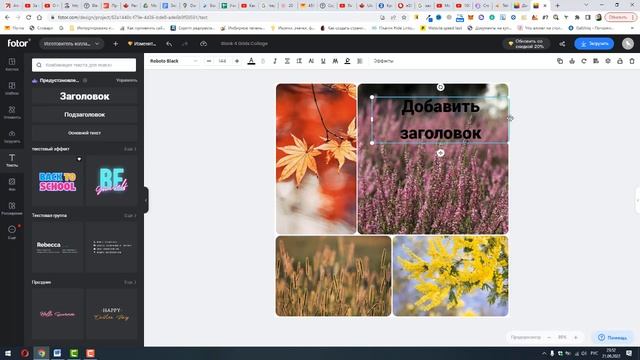Viewport: 640px width, 360px height.
Task: Open the line spacing option
Action: (299, 61)
